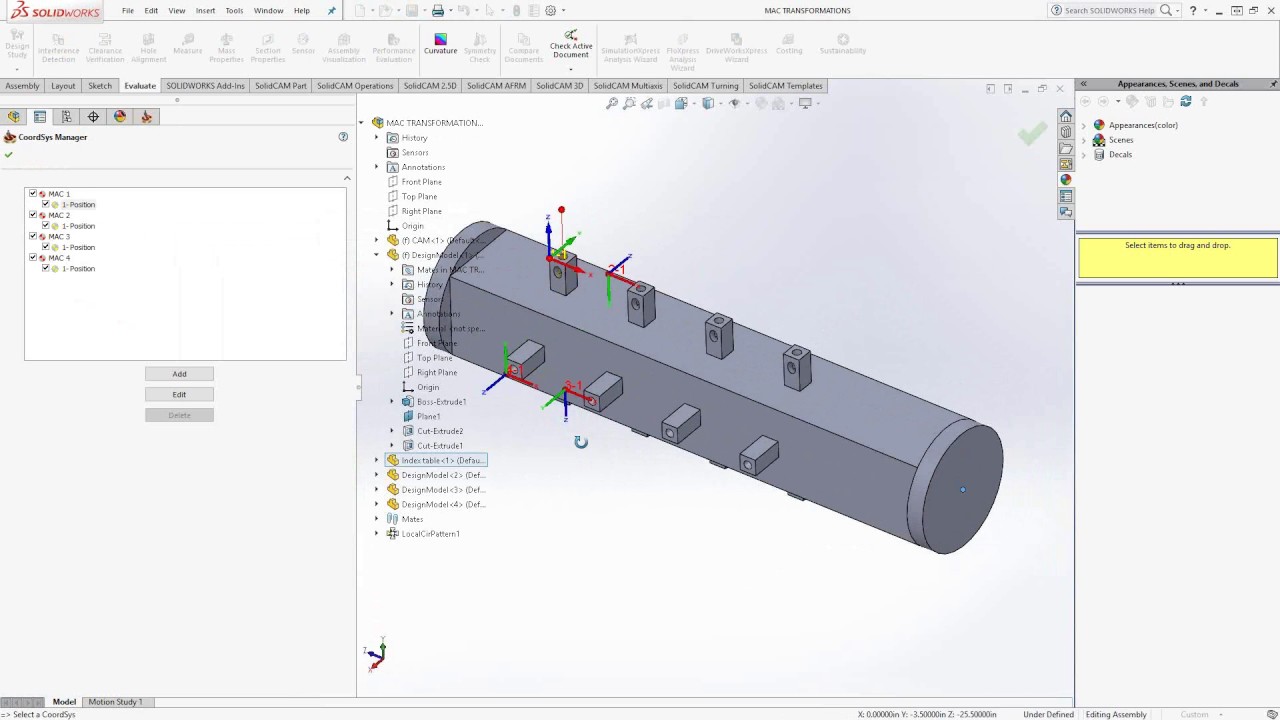Click the Curvature tool icon
This screenshot has height=720, width=1280.
tap(440, 44)
